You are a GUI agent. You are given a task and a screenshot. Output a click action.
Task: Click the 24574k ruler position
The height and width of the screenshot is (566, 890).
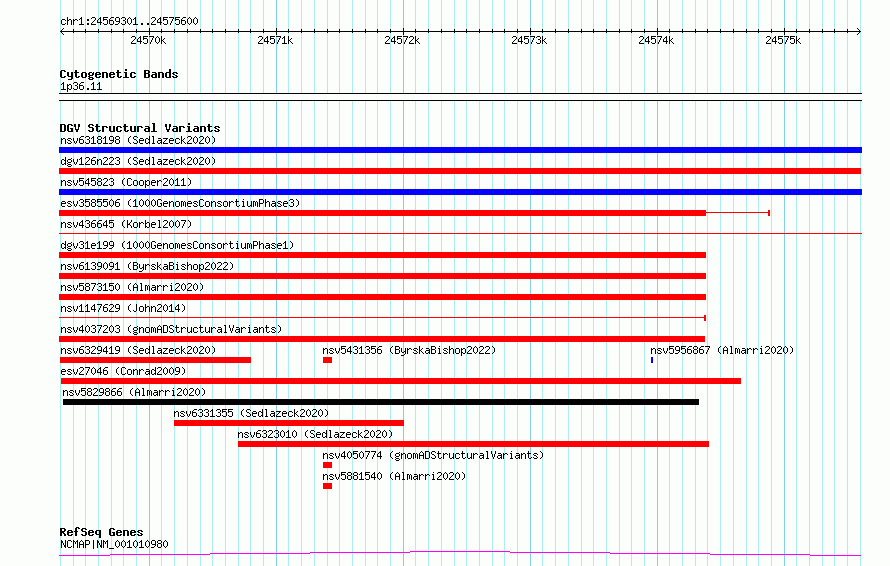(x=656, y=40)
